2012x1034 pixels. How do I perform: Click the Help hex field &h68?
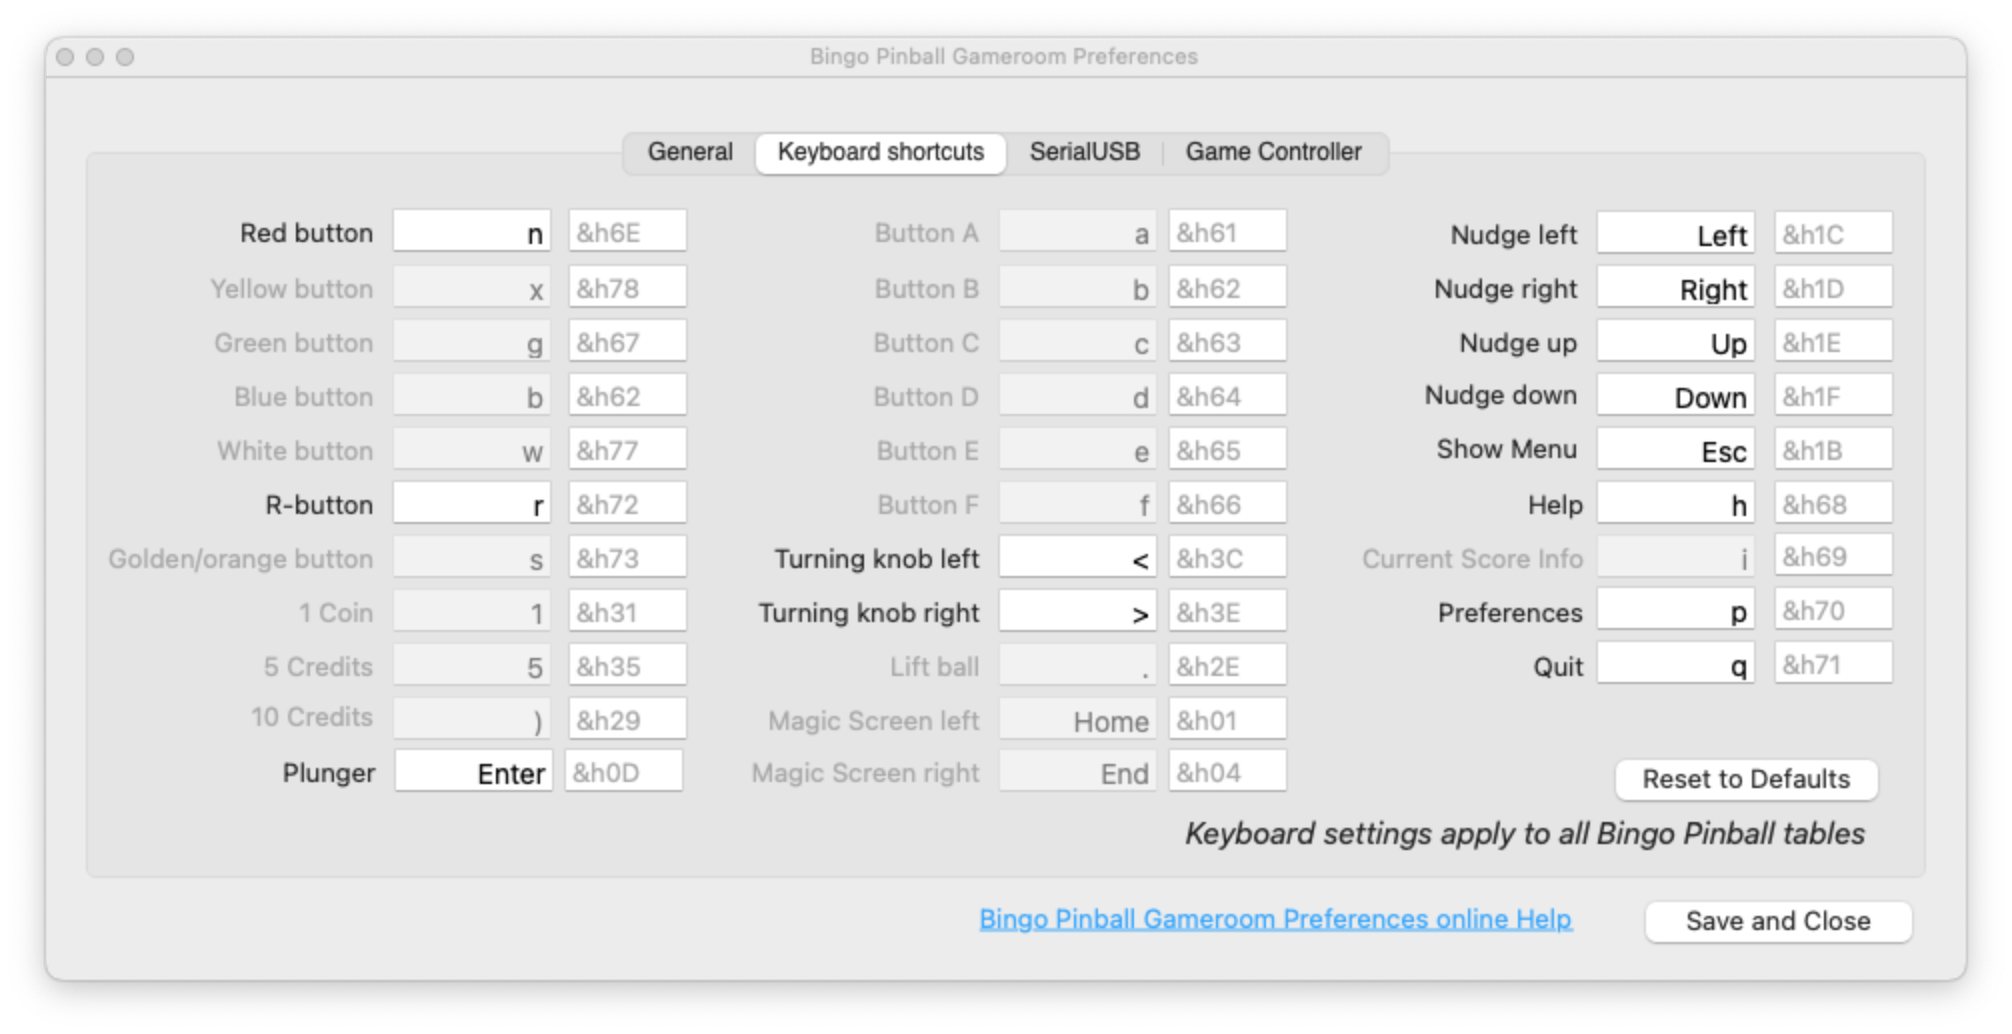[1833, 503]
